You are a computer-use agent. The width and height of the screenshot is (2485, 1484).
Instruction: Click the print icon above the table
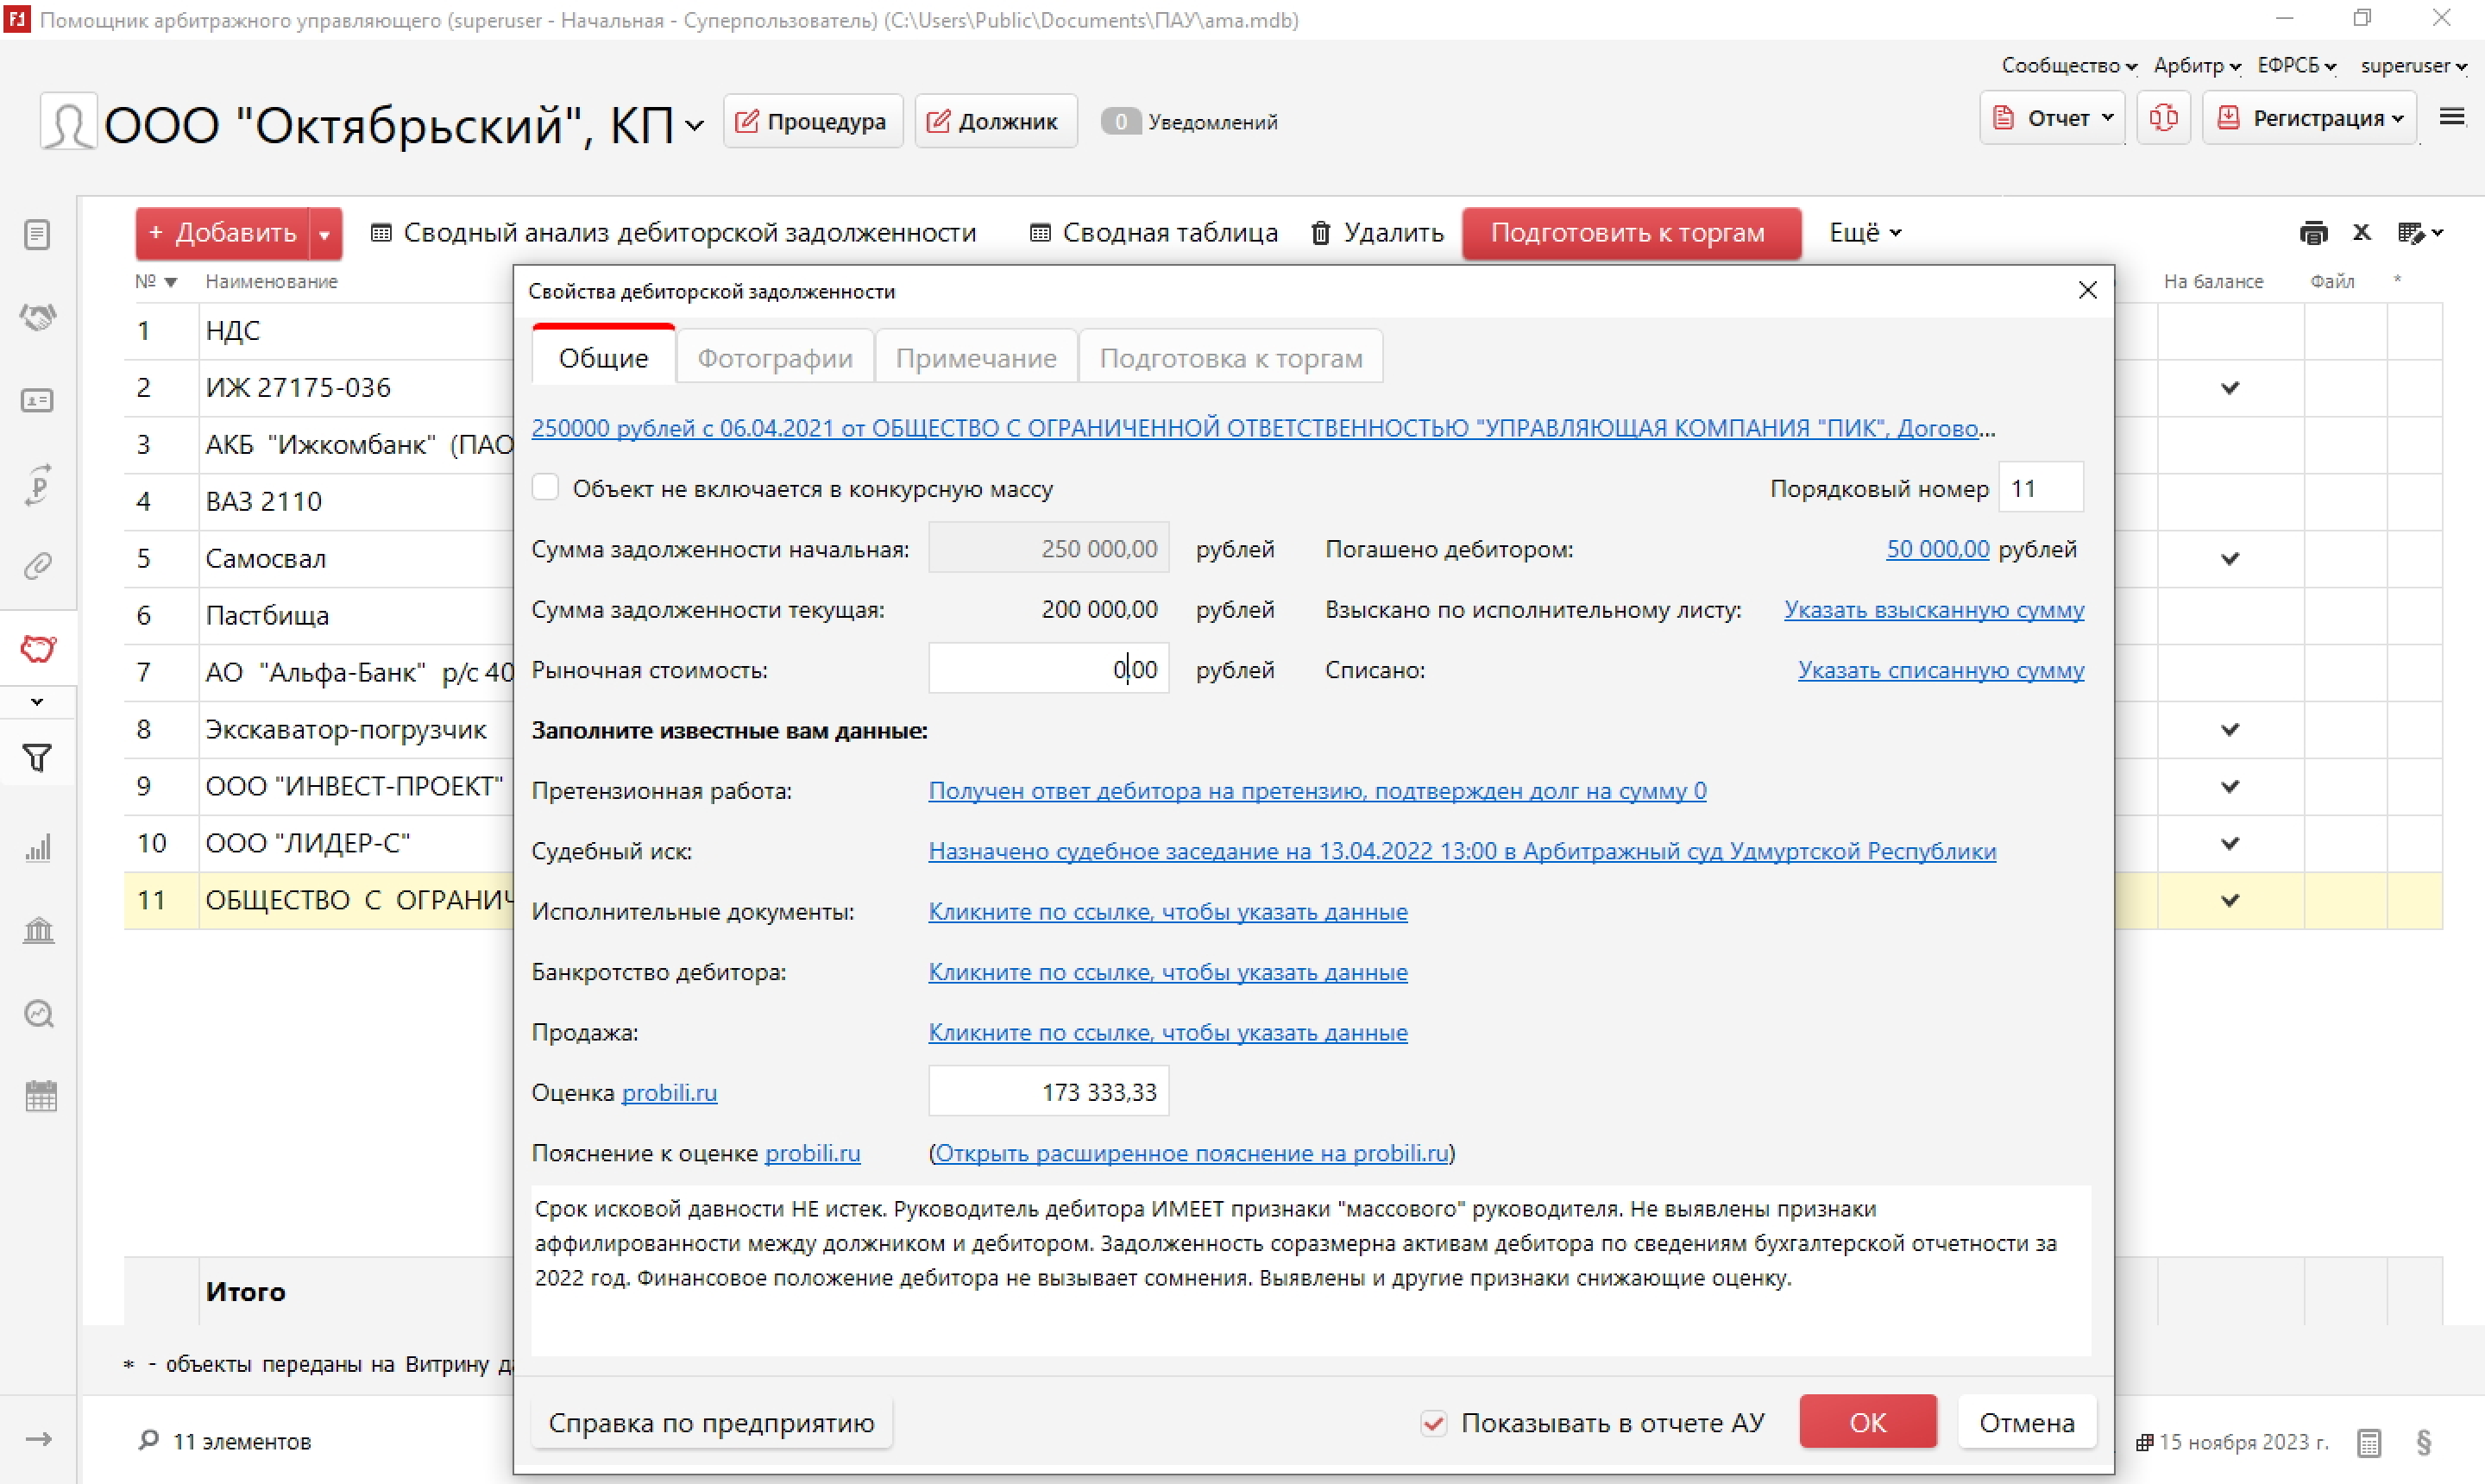click(x=2313, y=233)
